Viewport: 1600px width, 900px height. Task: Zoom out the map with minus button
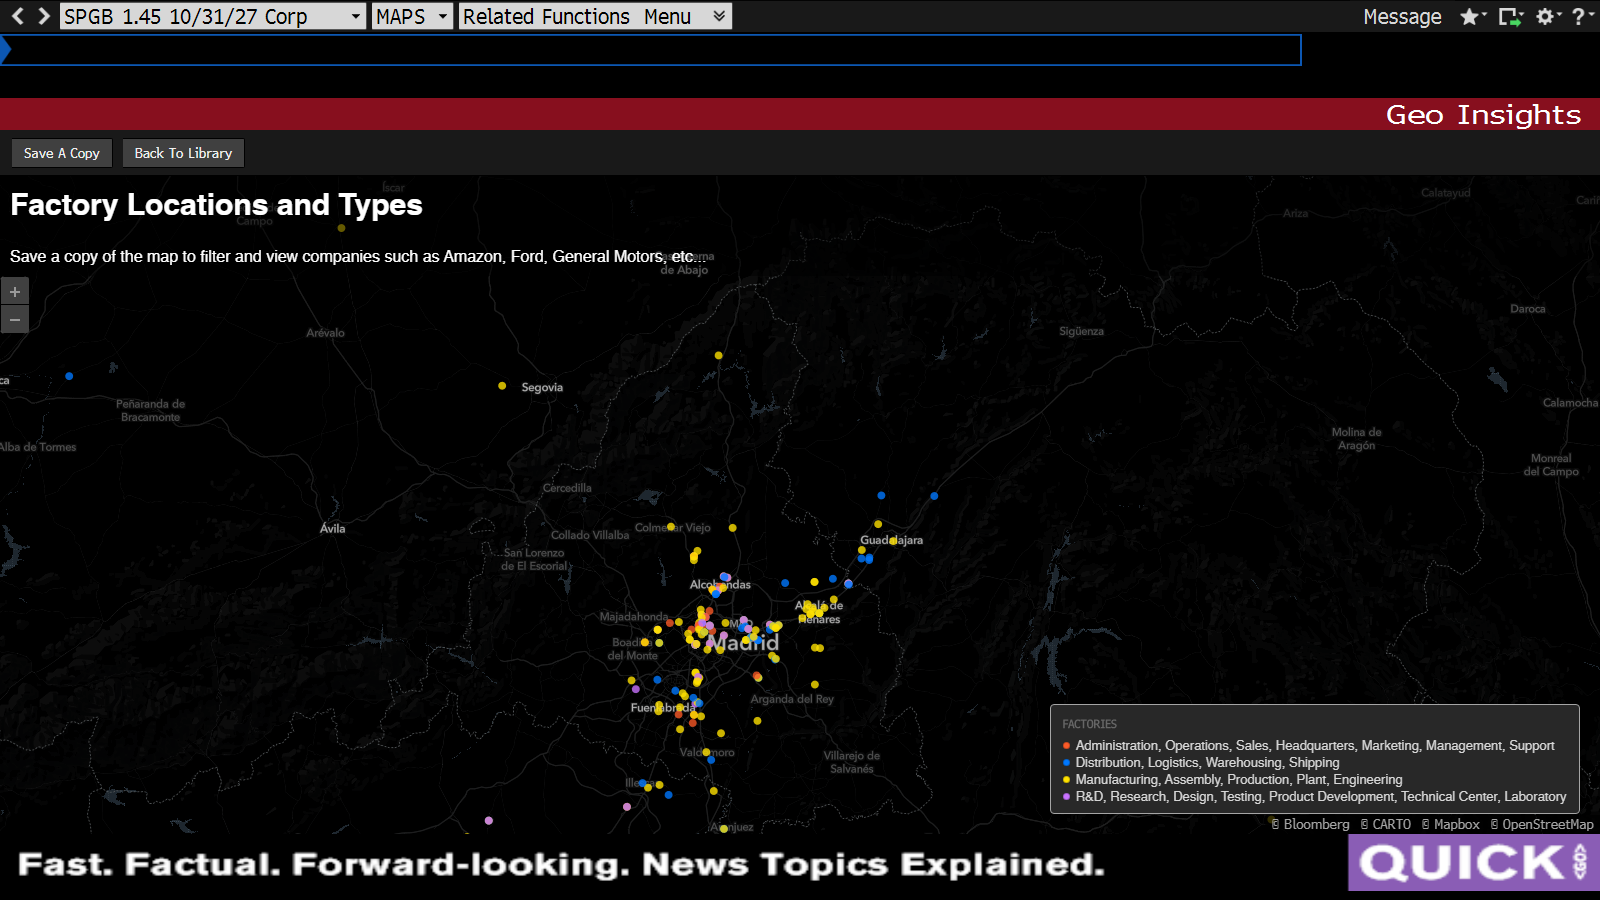[15, 320]
